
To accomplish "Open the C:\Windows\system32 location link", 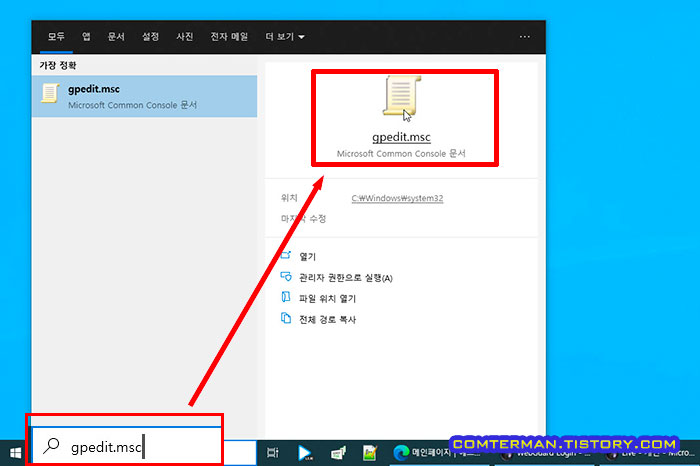I will (397, 198).
